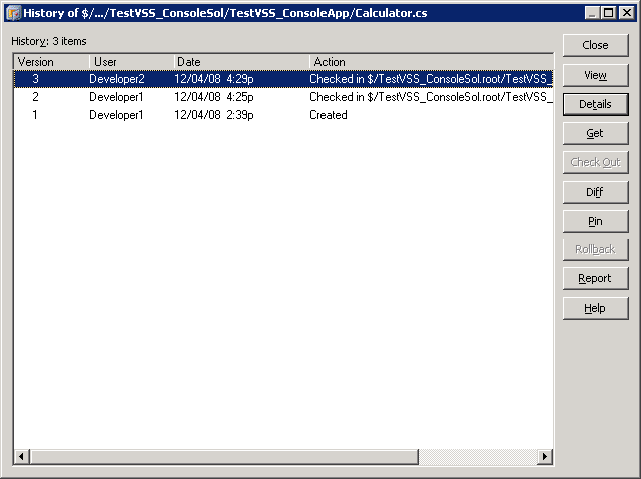
Task: Click the User column header
Action: click(x=132, y=62)
